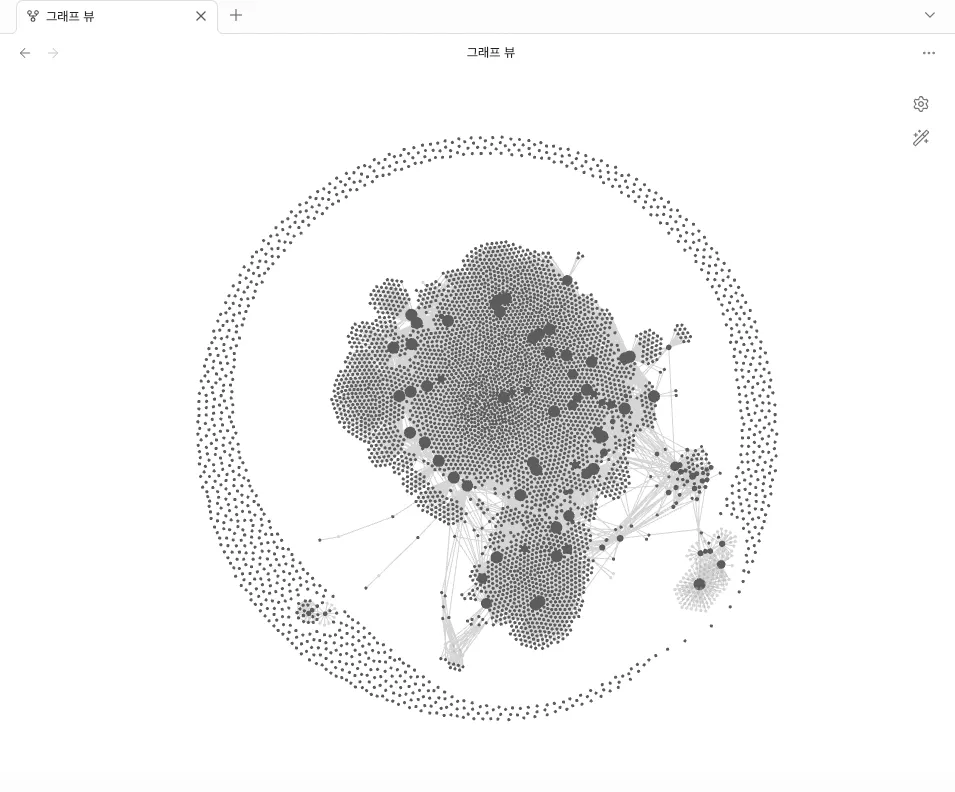The image size is (955, 792).
Task: Select hub node of light radial fan cluster
Action: pyautogui.click(x=699, y=584)
